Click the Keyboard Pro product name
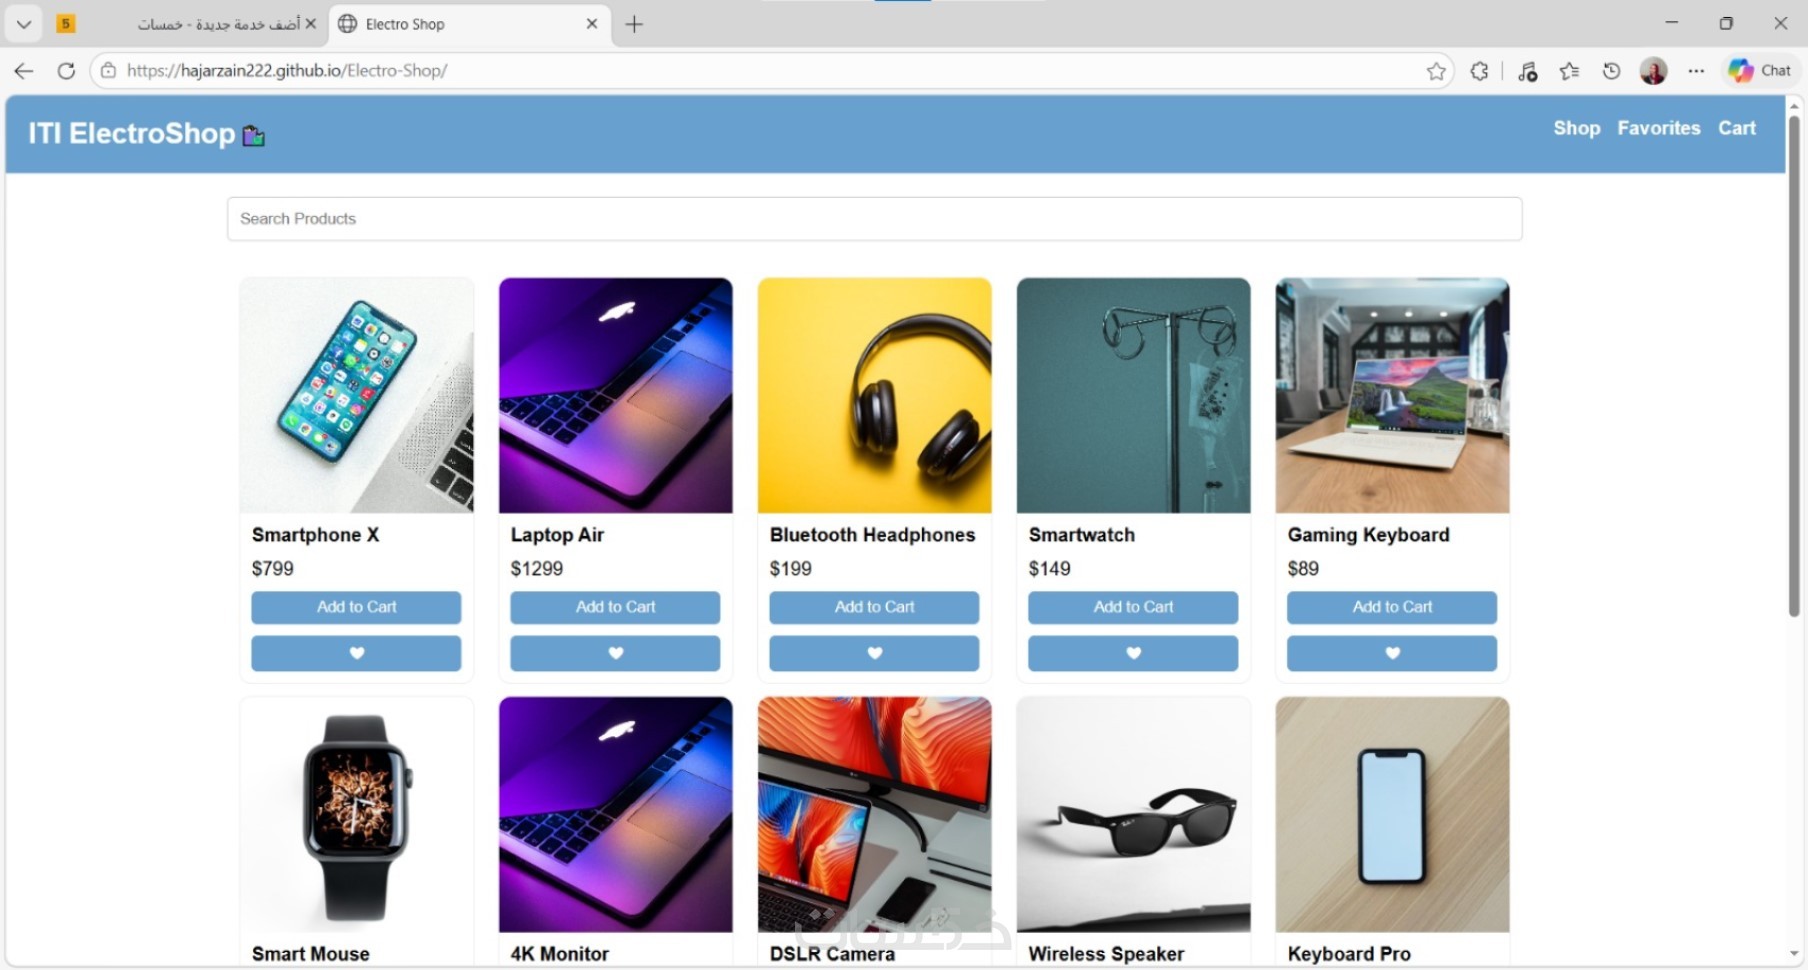Screen dimensions: 1808x970 click(x=1349, y=954)
